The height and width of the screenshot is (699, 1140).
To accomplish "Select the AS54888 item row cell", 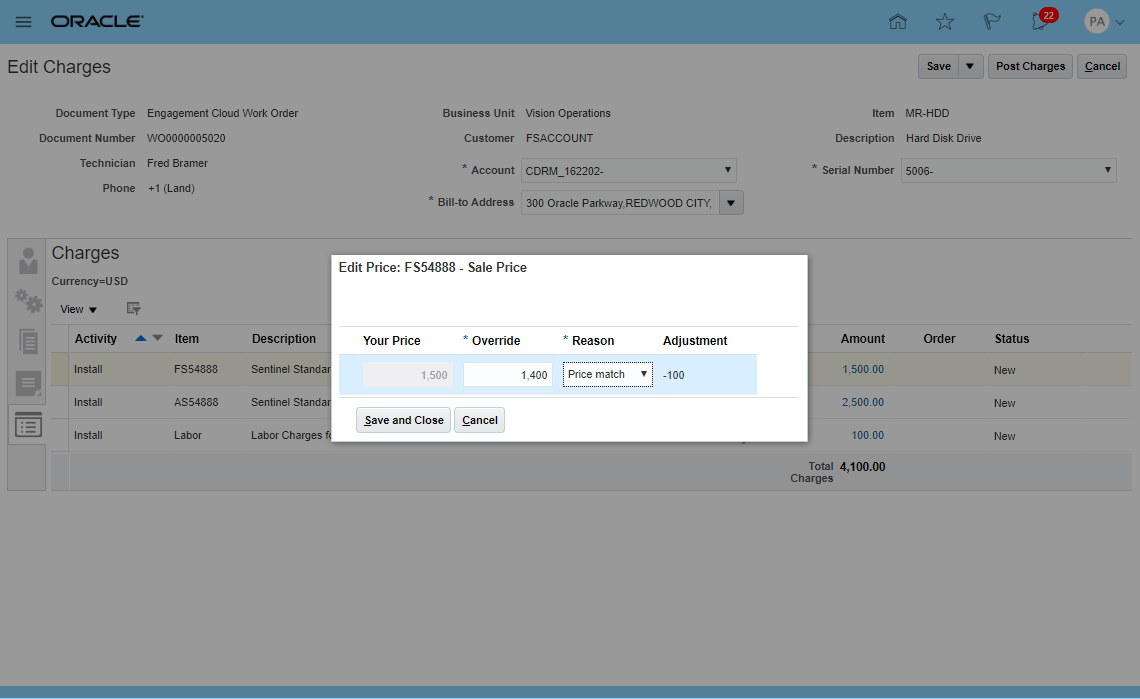I will coord(196,402).
